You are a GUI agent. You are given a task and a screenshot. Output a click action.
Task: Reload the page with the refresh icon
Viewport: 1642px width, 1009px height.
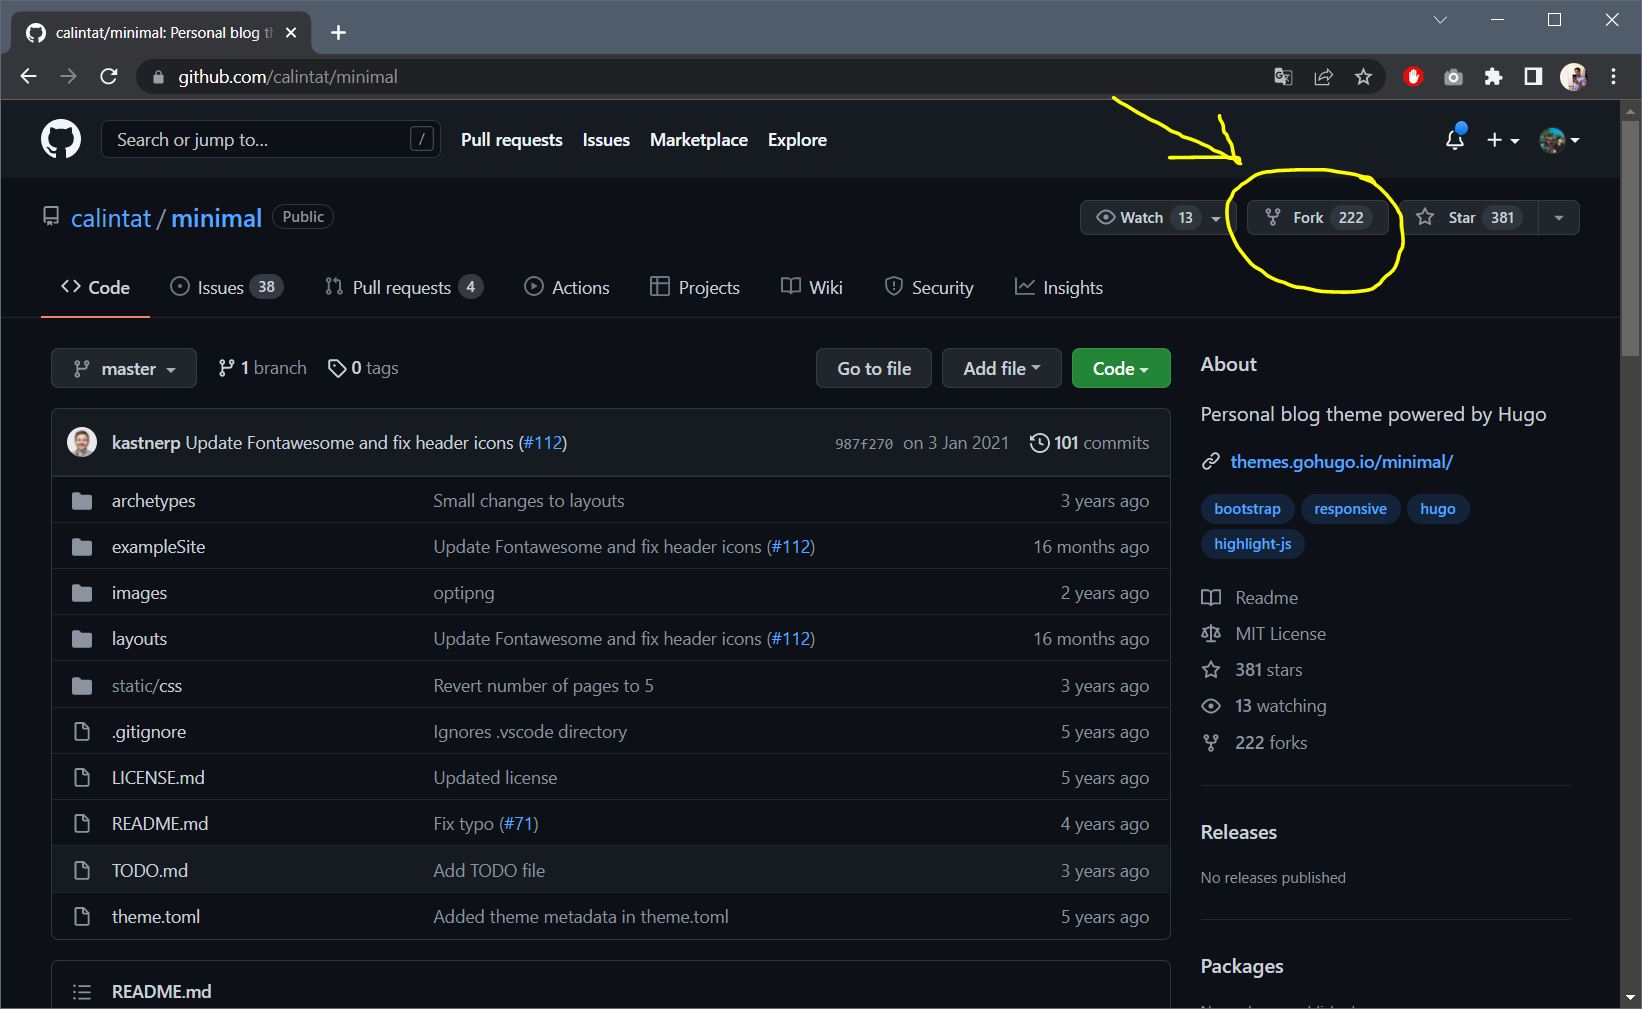coord(109,76)
